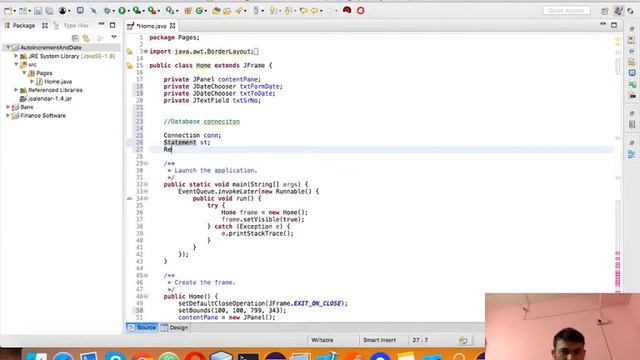The width and height of the screenshot is (640, 360).
Task: Select the src folder in tree
Action: 32,64
